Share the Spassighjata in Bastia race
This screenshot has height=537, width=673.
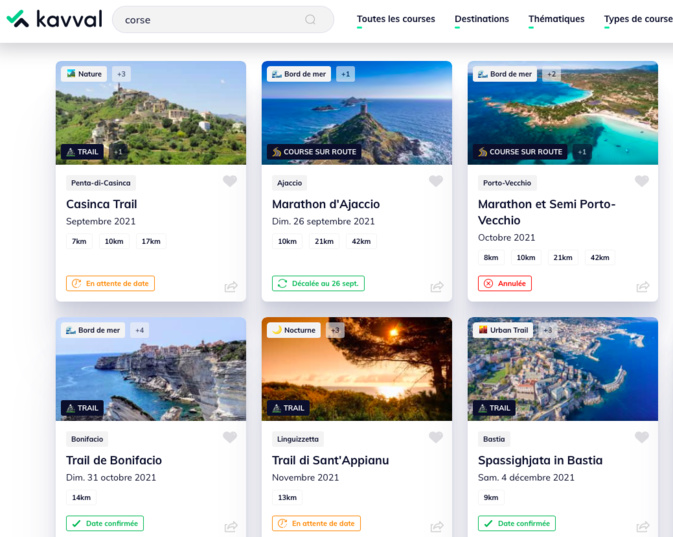pos(643,527)
